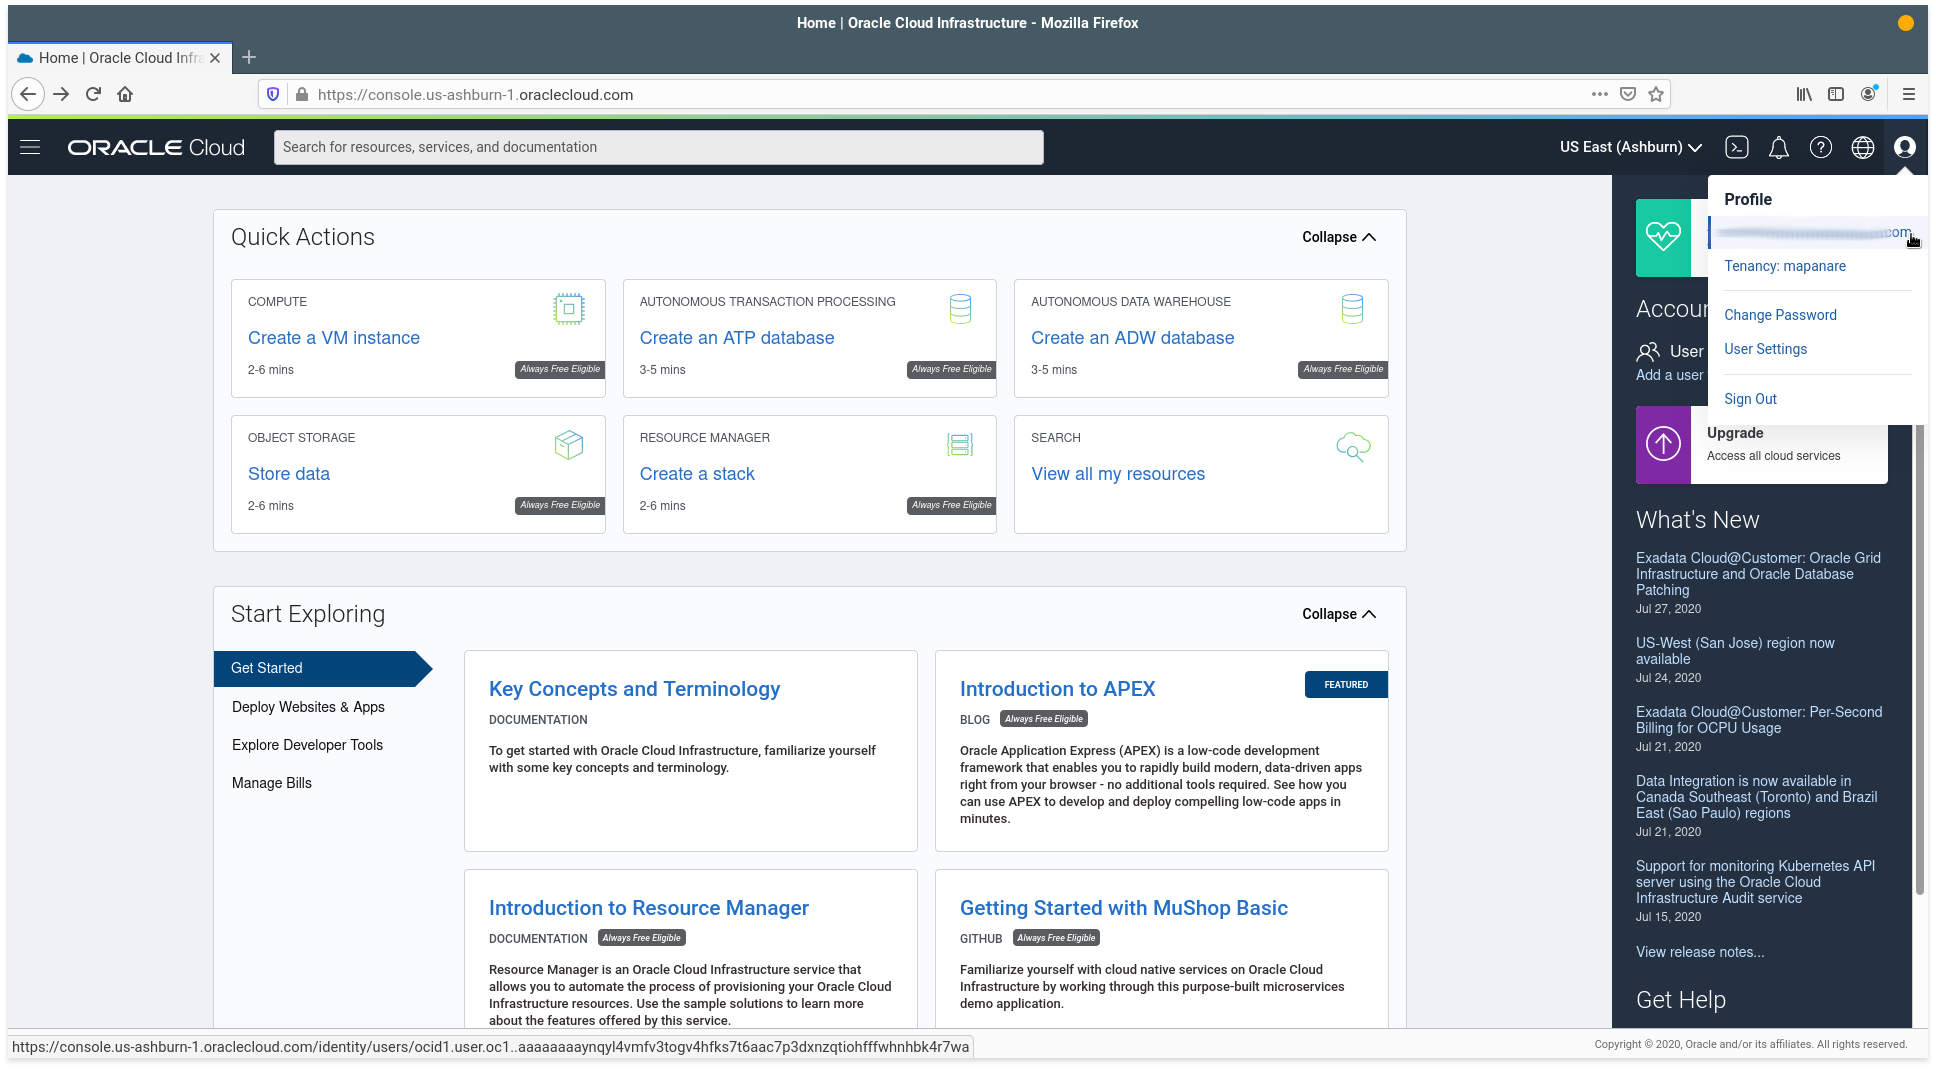Open Tenancy: mapanare in profile menu
Image resolution: width=1936 pixels, height=1069 pixels.
pos(1785,266)
